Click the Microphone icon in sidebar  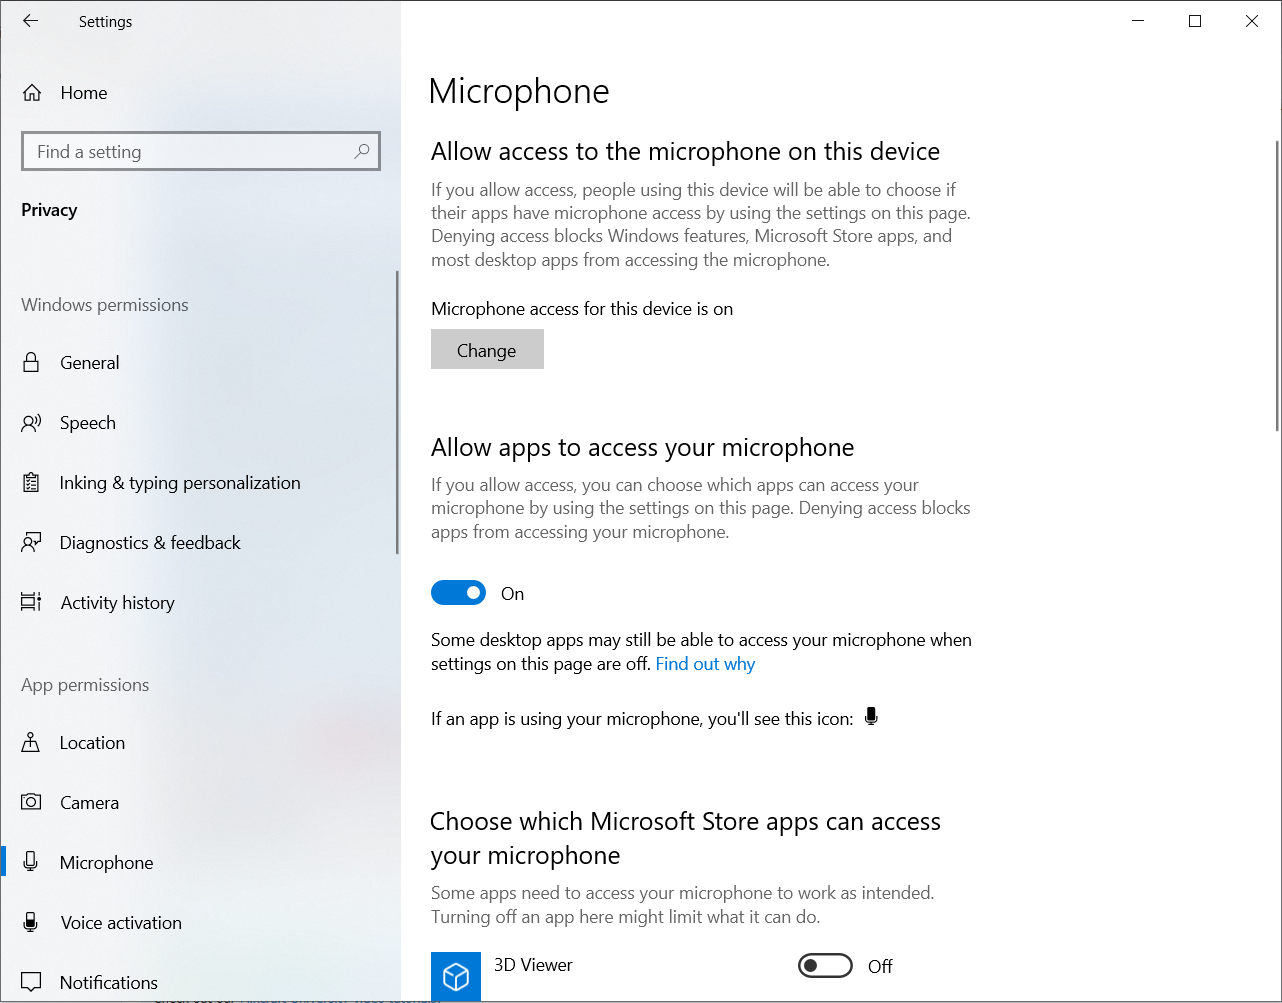[31, 862]
